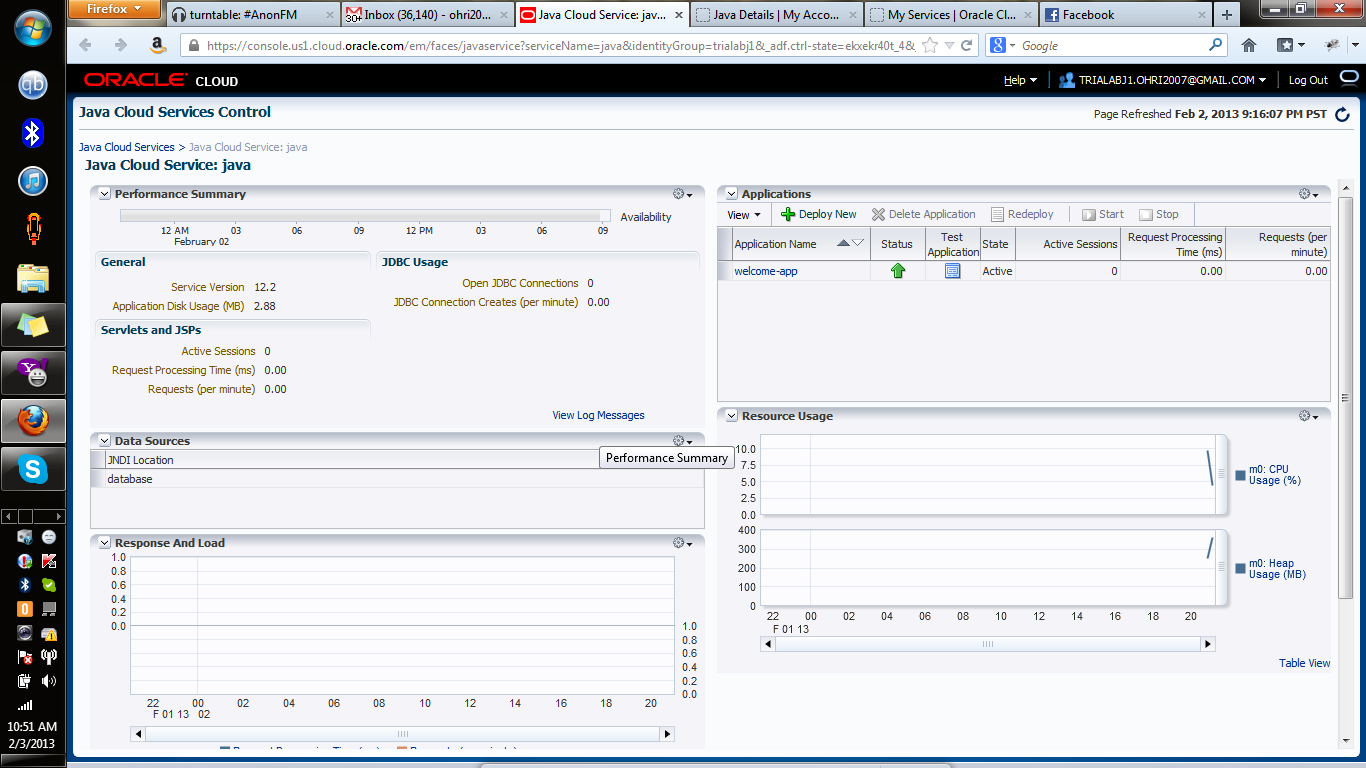
Task: Open the Table View link
Action: pyautogui.click(x=1304, y=663)
